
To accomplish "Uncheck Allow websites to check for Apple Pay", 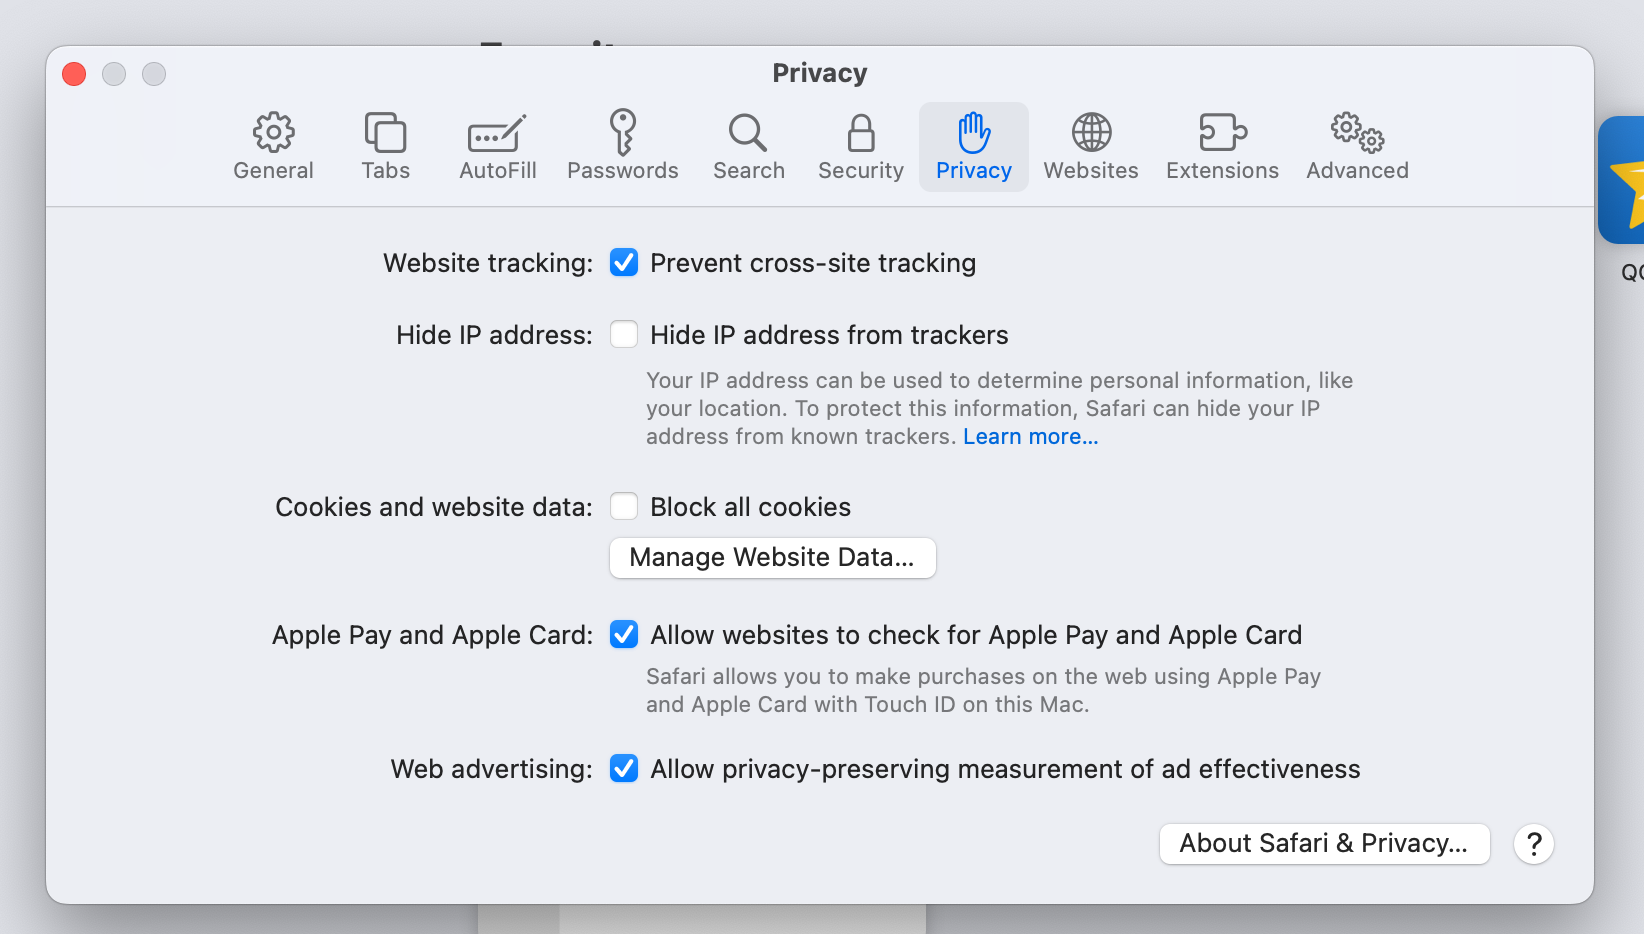I will [x=624, y=635].
